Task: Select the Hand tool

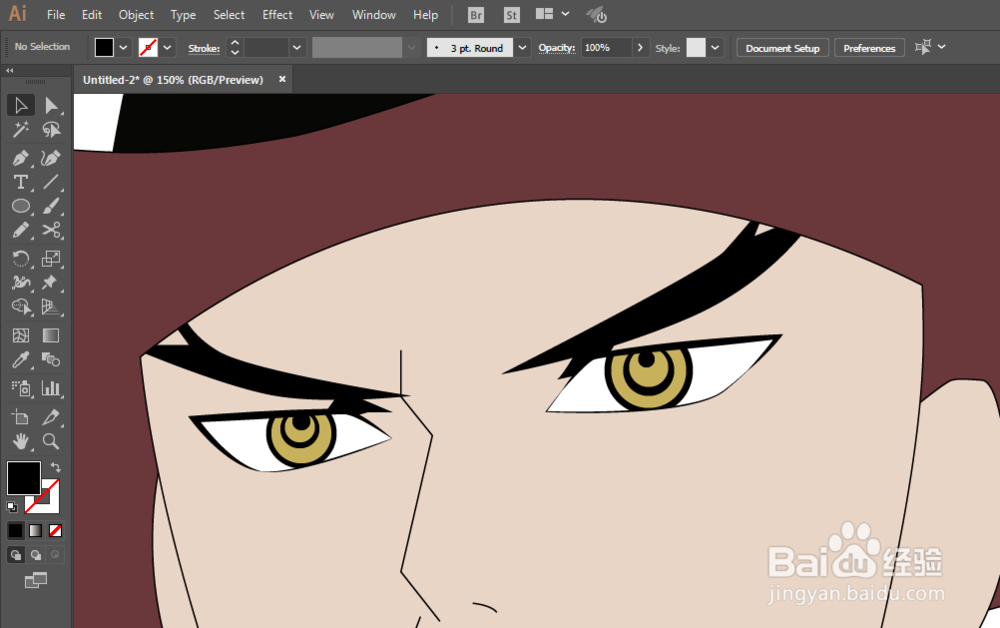Action: pyautogui.click(x=20, y=441)
